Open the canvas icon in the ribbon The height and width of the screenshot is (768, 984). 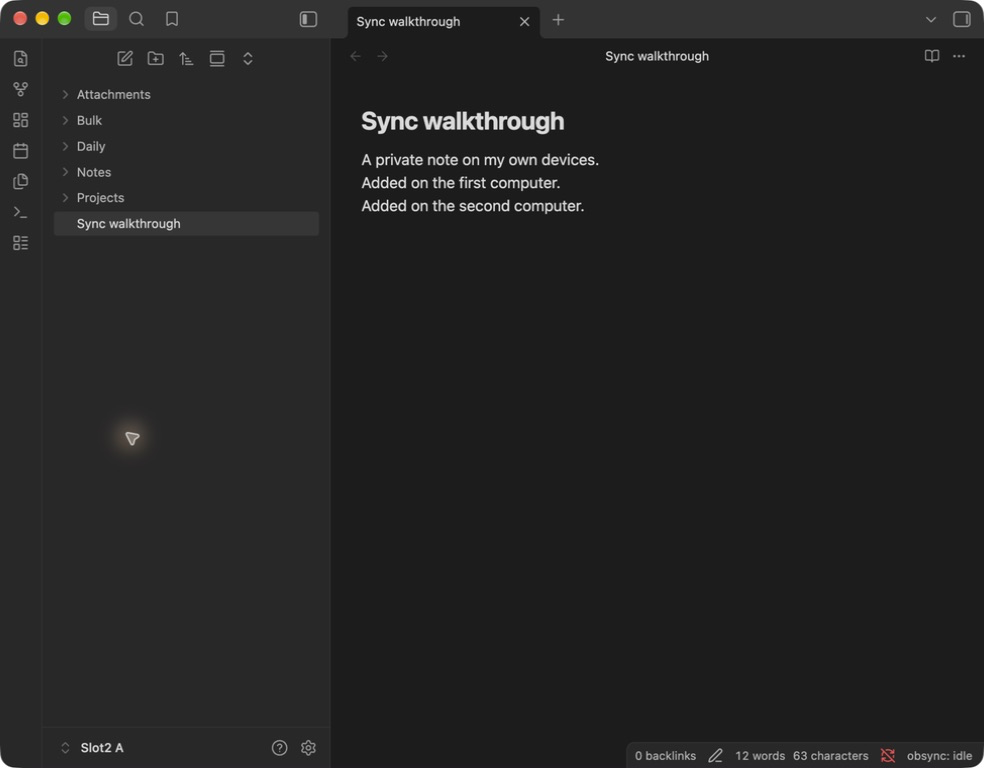click(21, 120)
